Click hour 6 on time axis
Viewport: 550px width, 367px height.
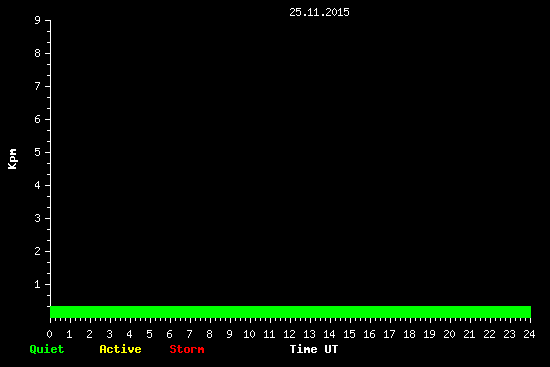click(x=169, y=334)
